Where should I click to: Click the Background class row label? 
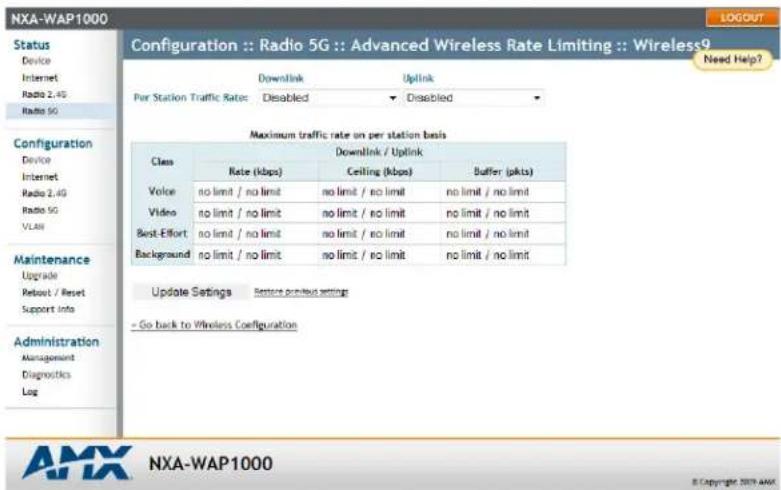[162, 254]
